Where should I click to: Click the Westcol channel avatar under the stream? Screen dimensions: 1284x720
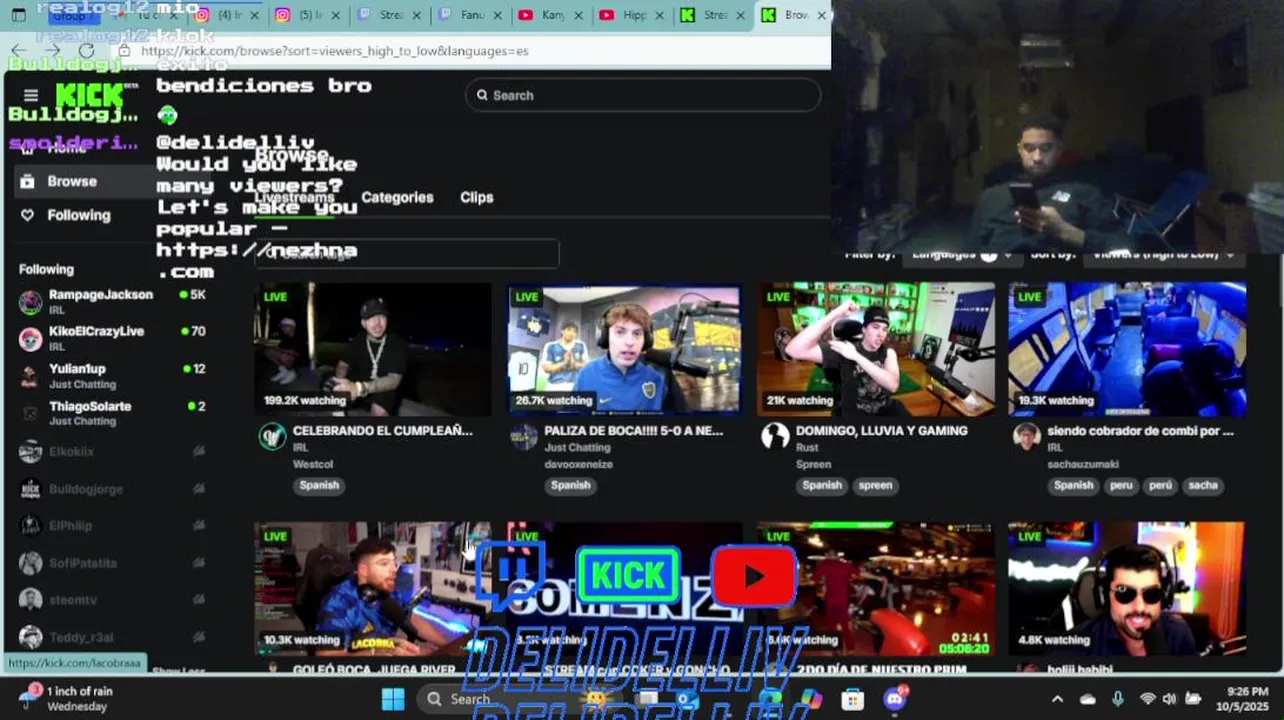point(272,436)
